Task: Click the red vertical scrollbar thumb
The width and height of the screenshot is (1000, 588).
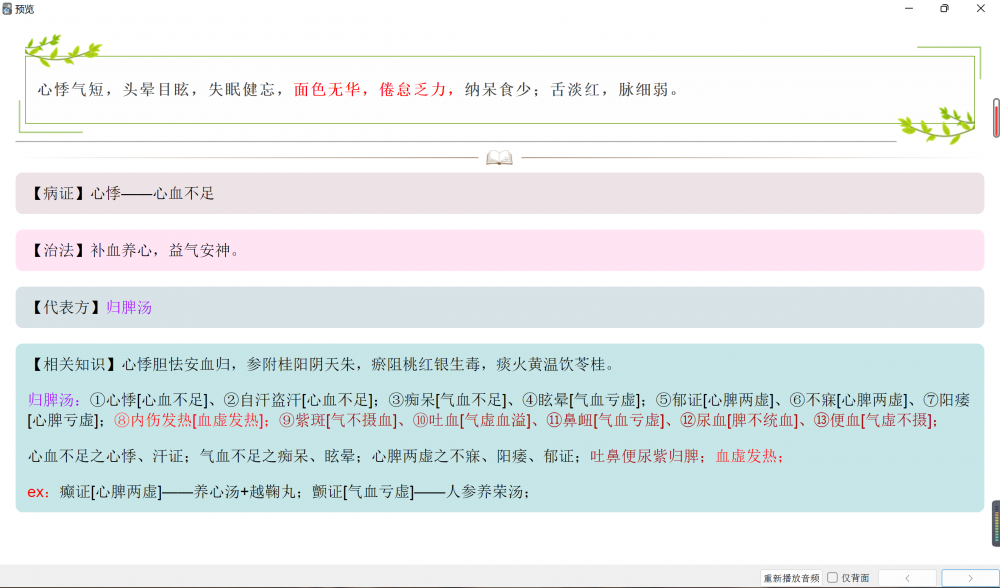Action: click(996, 119)
